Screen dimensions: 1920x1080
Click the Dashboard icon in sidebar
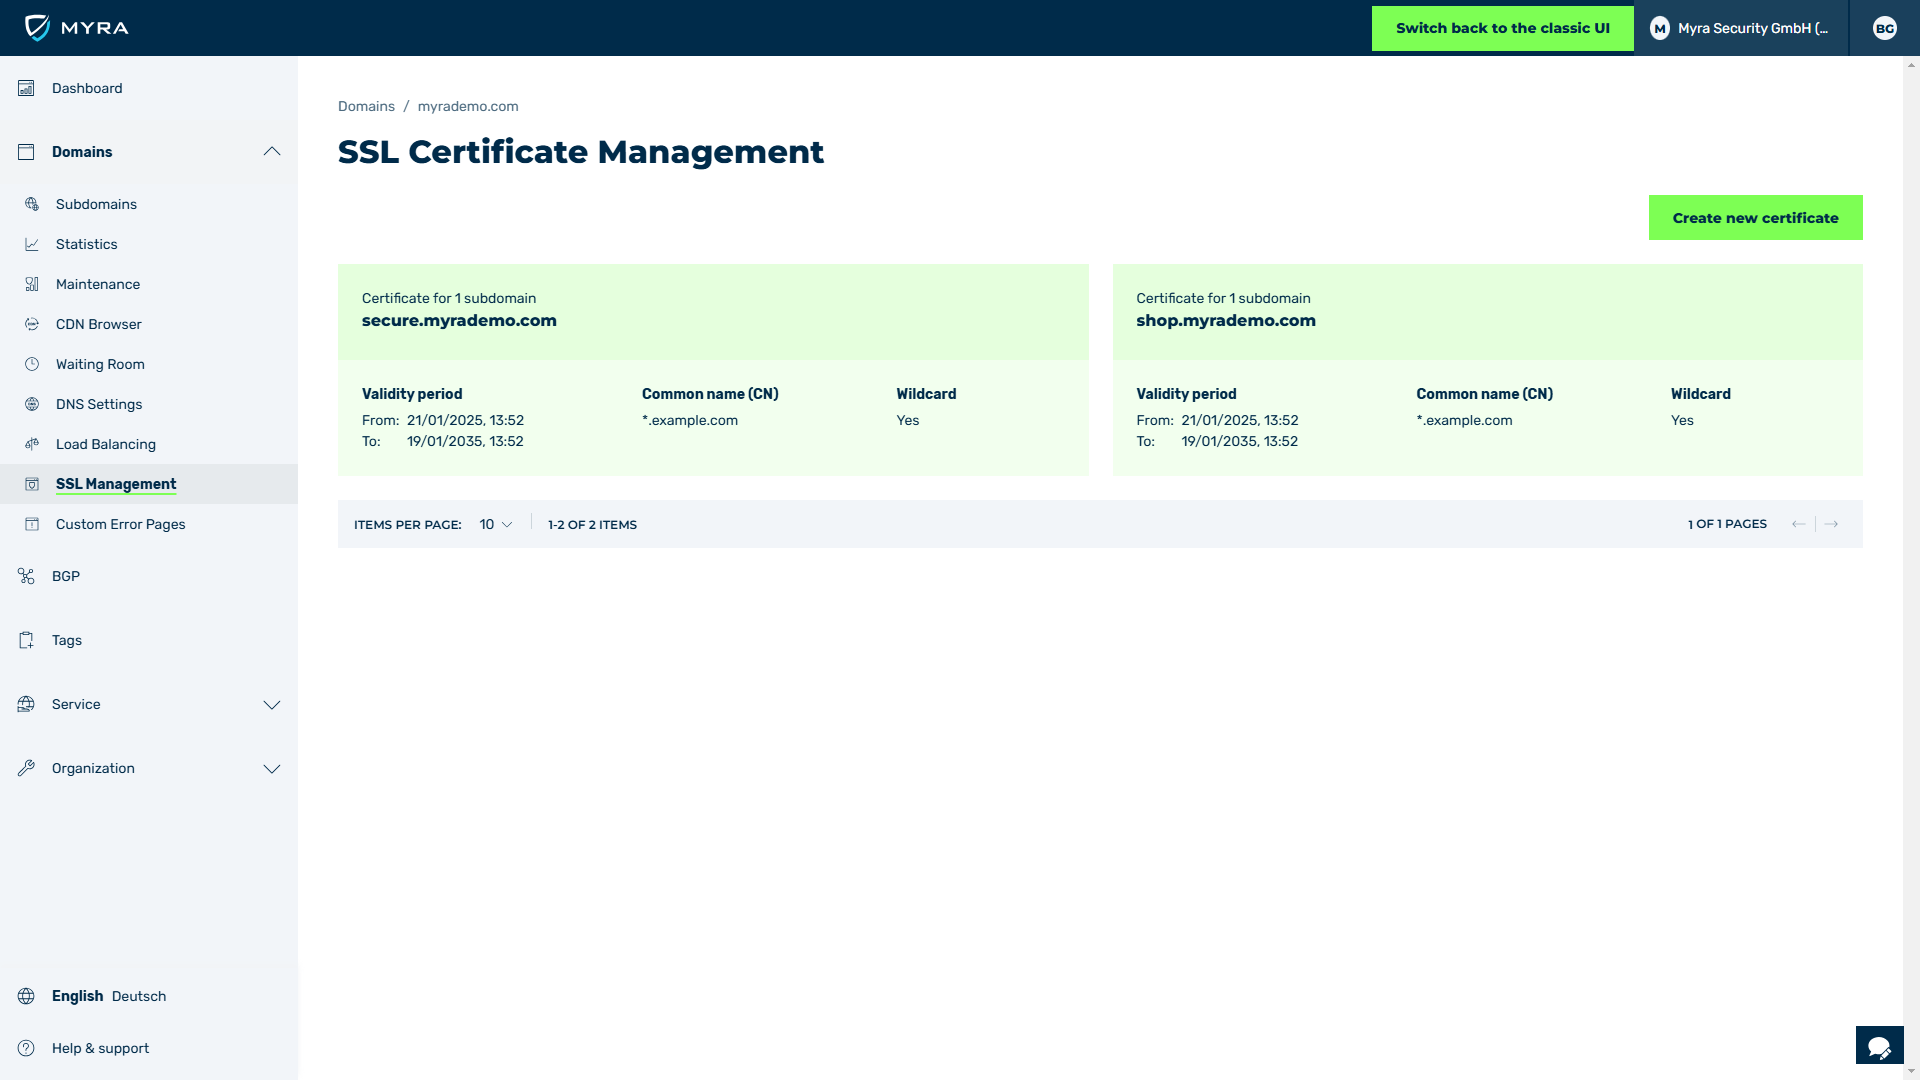[25, 88]
